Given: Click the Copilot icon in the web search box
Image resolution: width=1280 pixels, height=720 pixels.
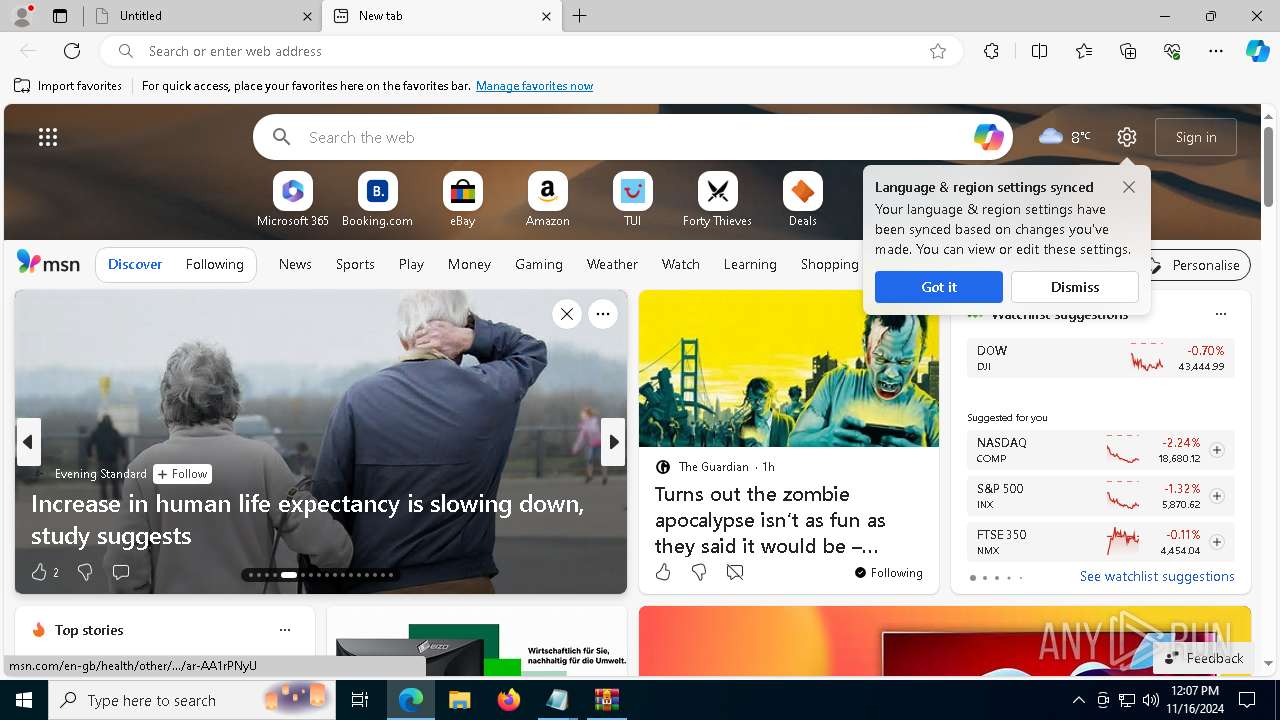Looking at the screenshot, I should [988, 137].
